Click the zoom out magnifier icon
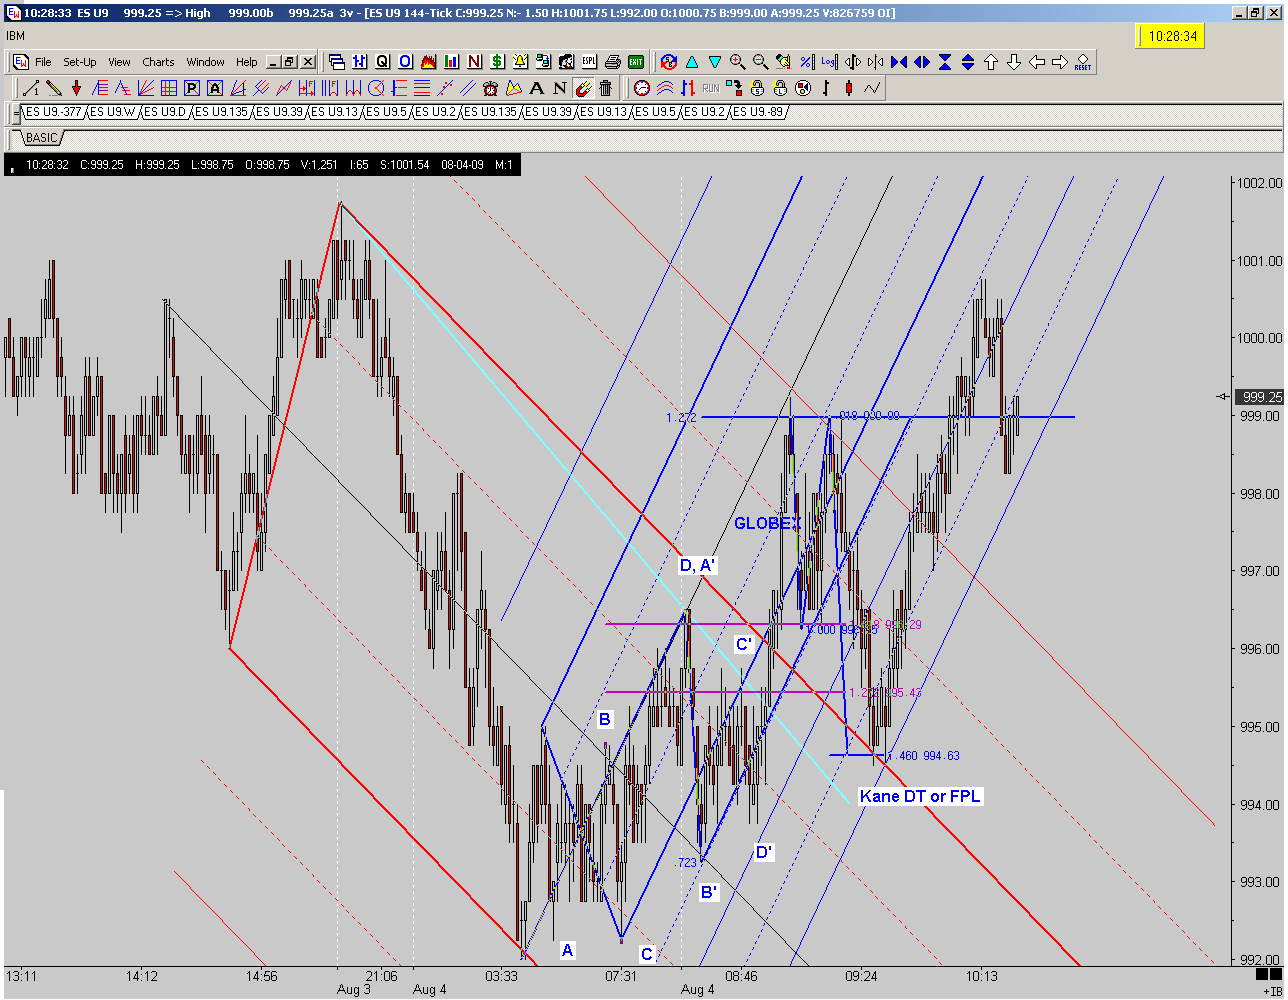 (760, 62)
